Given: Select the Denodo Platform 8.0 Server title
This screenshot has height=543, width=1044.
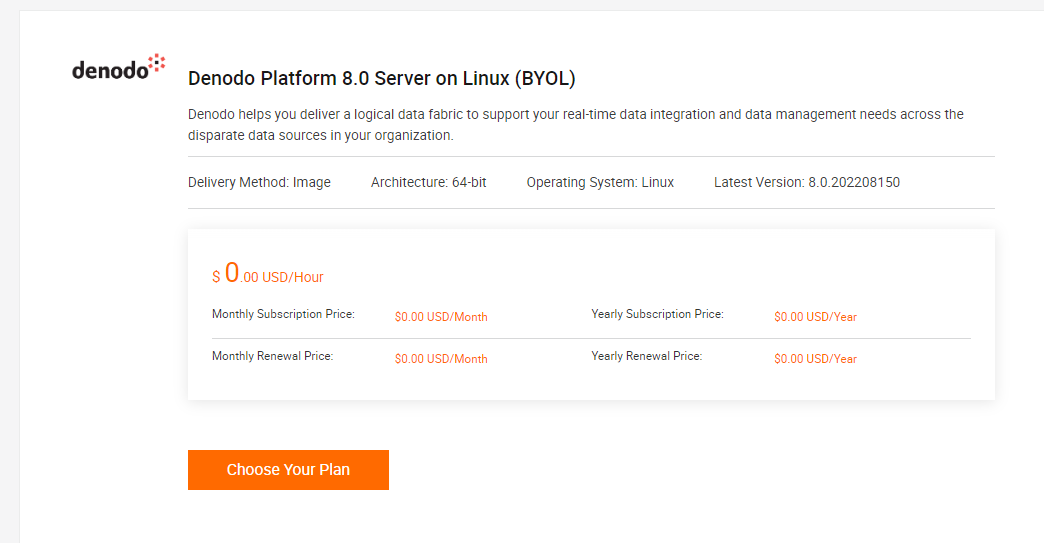Looking at the screenshot, I should (382, 79).
